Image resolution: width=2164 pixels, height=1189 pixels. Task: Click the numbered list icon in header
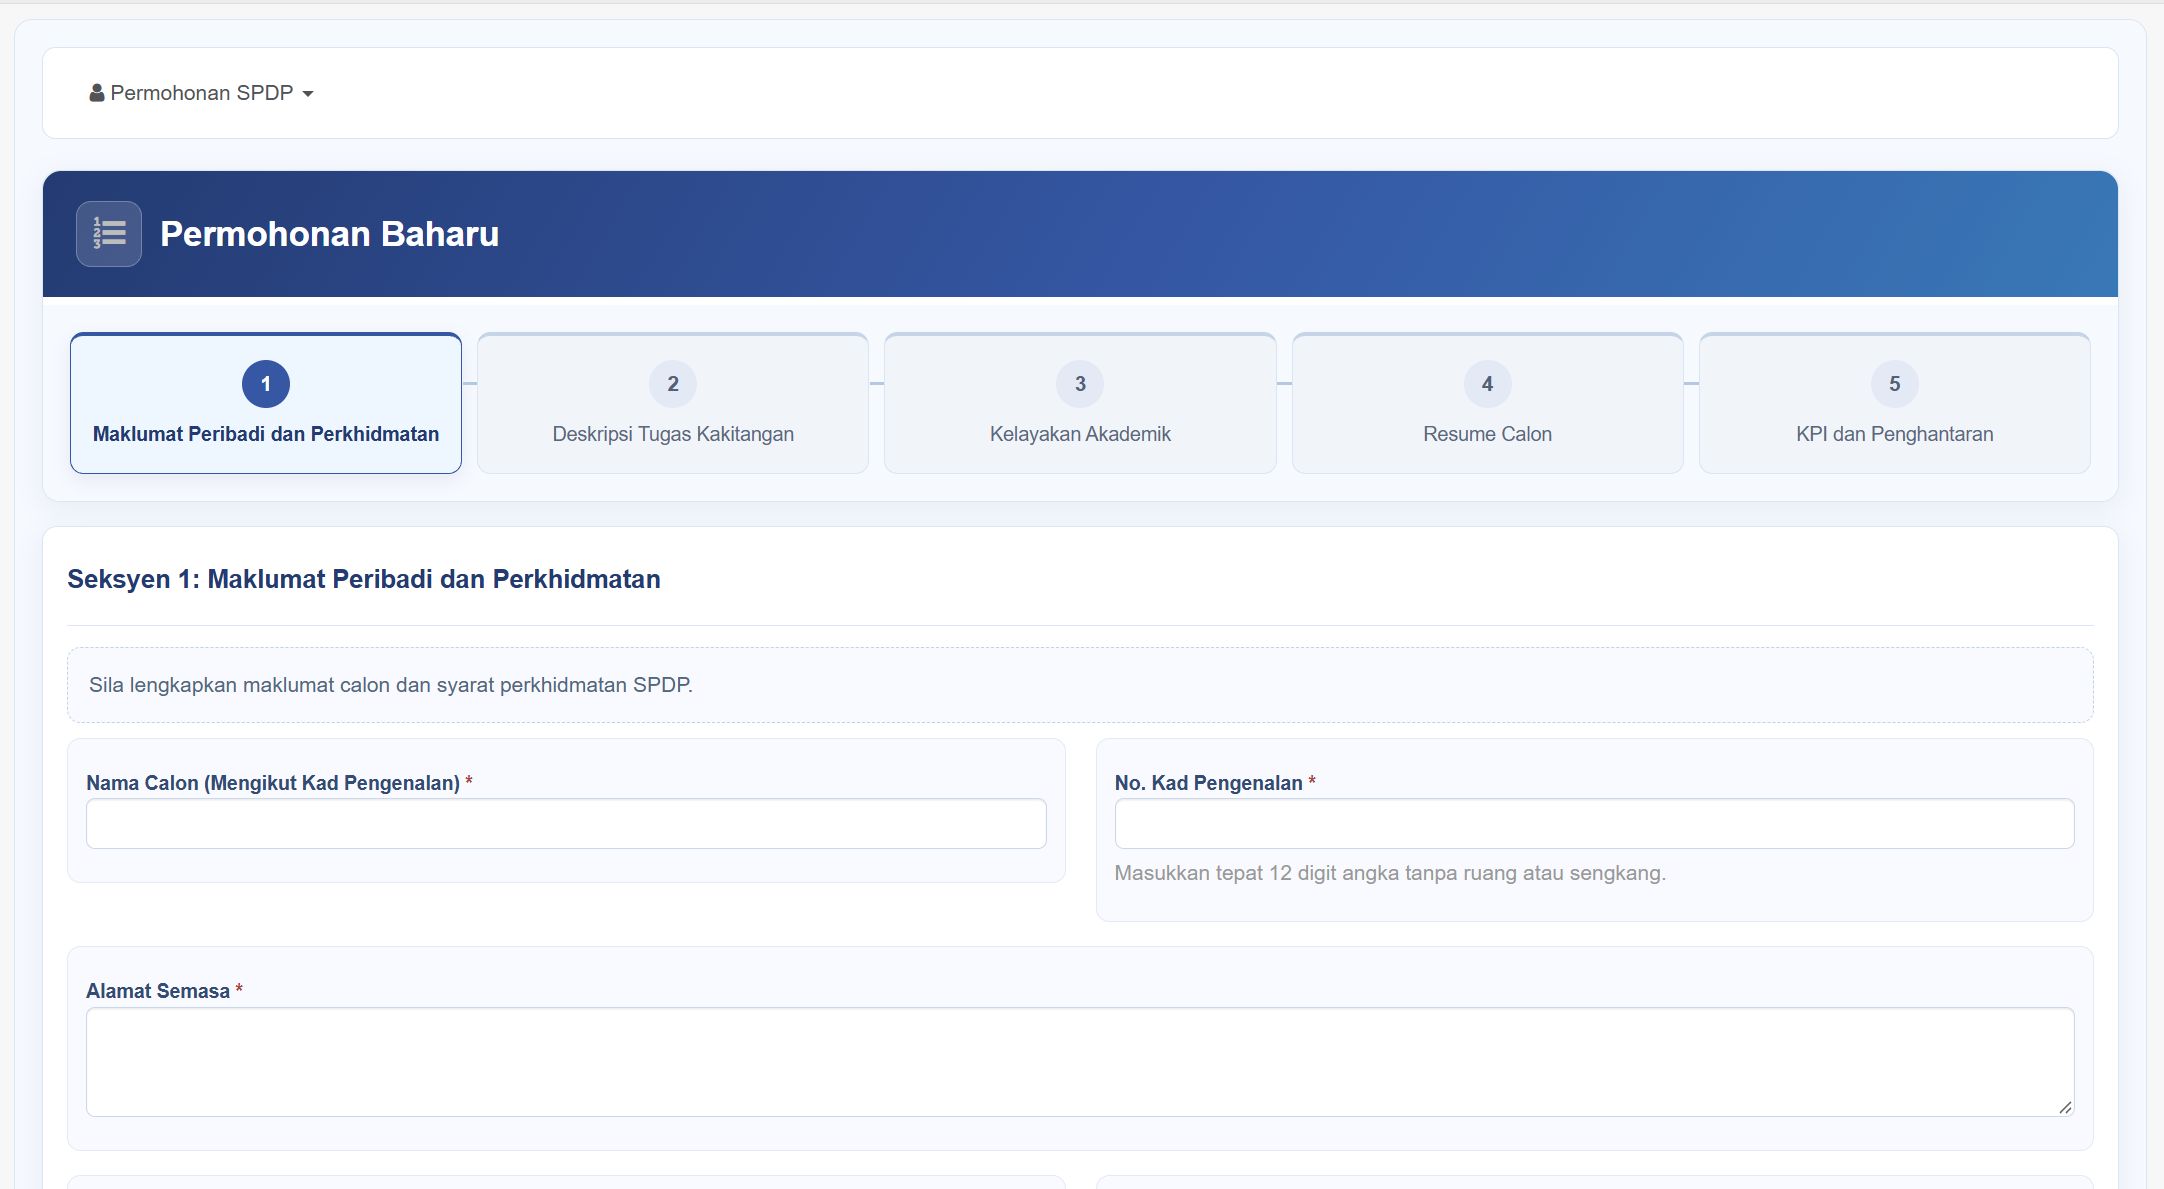pos(109,234)
